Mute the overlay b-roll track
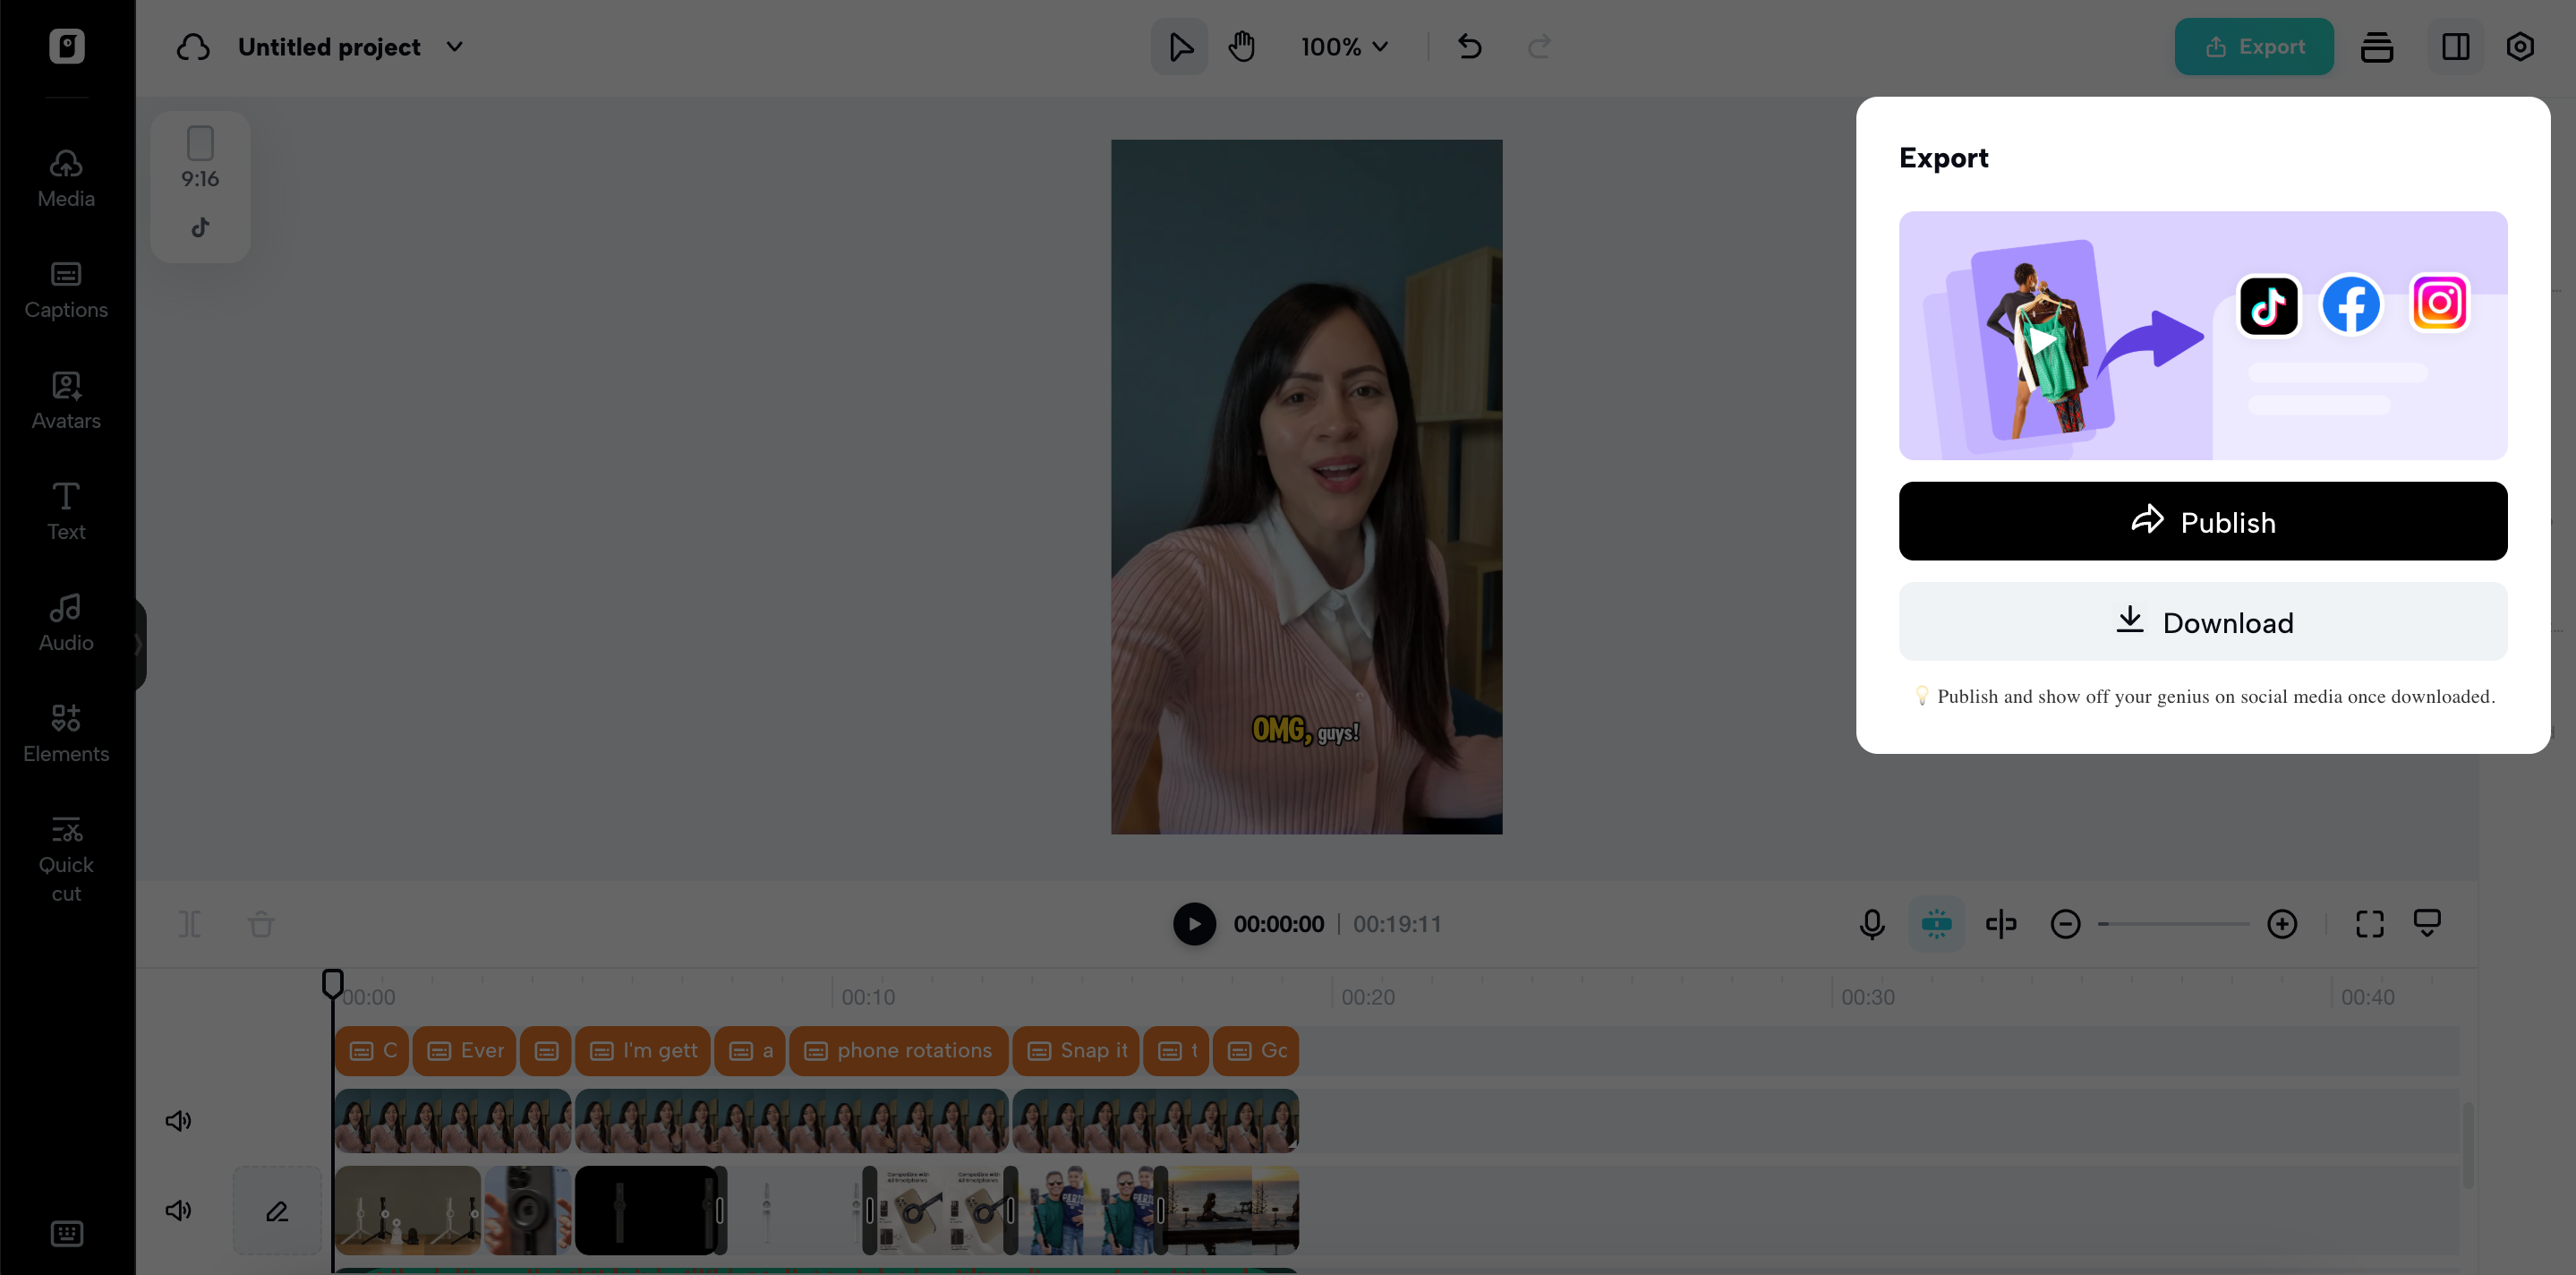This screenshot has height=1275, width=2576. (178, 1210)
